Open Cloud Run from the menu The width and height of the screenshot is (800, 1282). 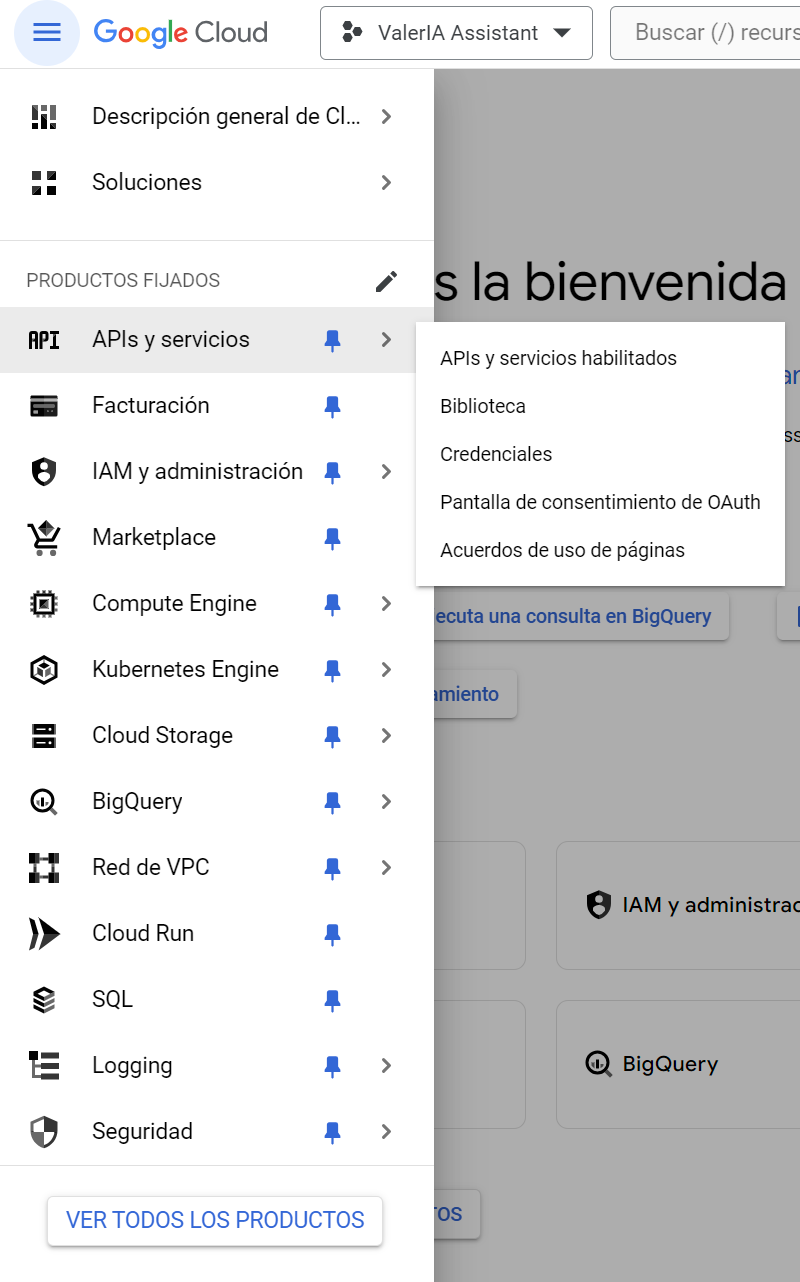217,934
